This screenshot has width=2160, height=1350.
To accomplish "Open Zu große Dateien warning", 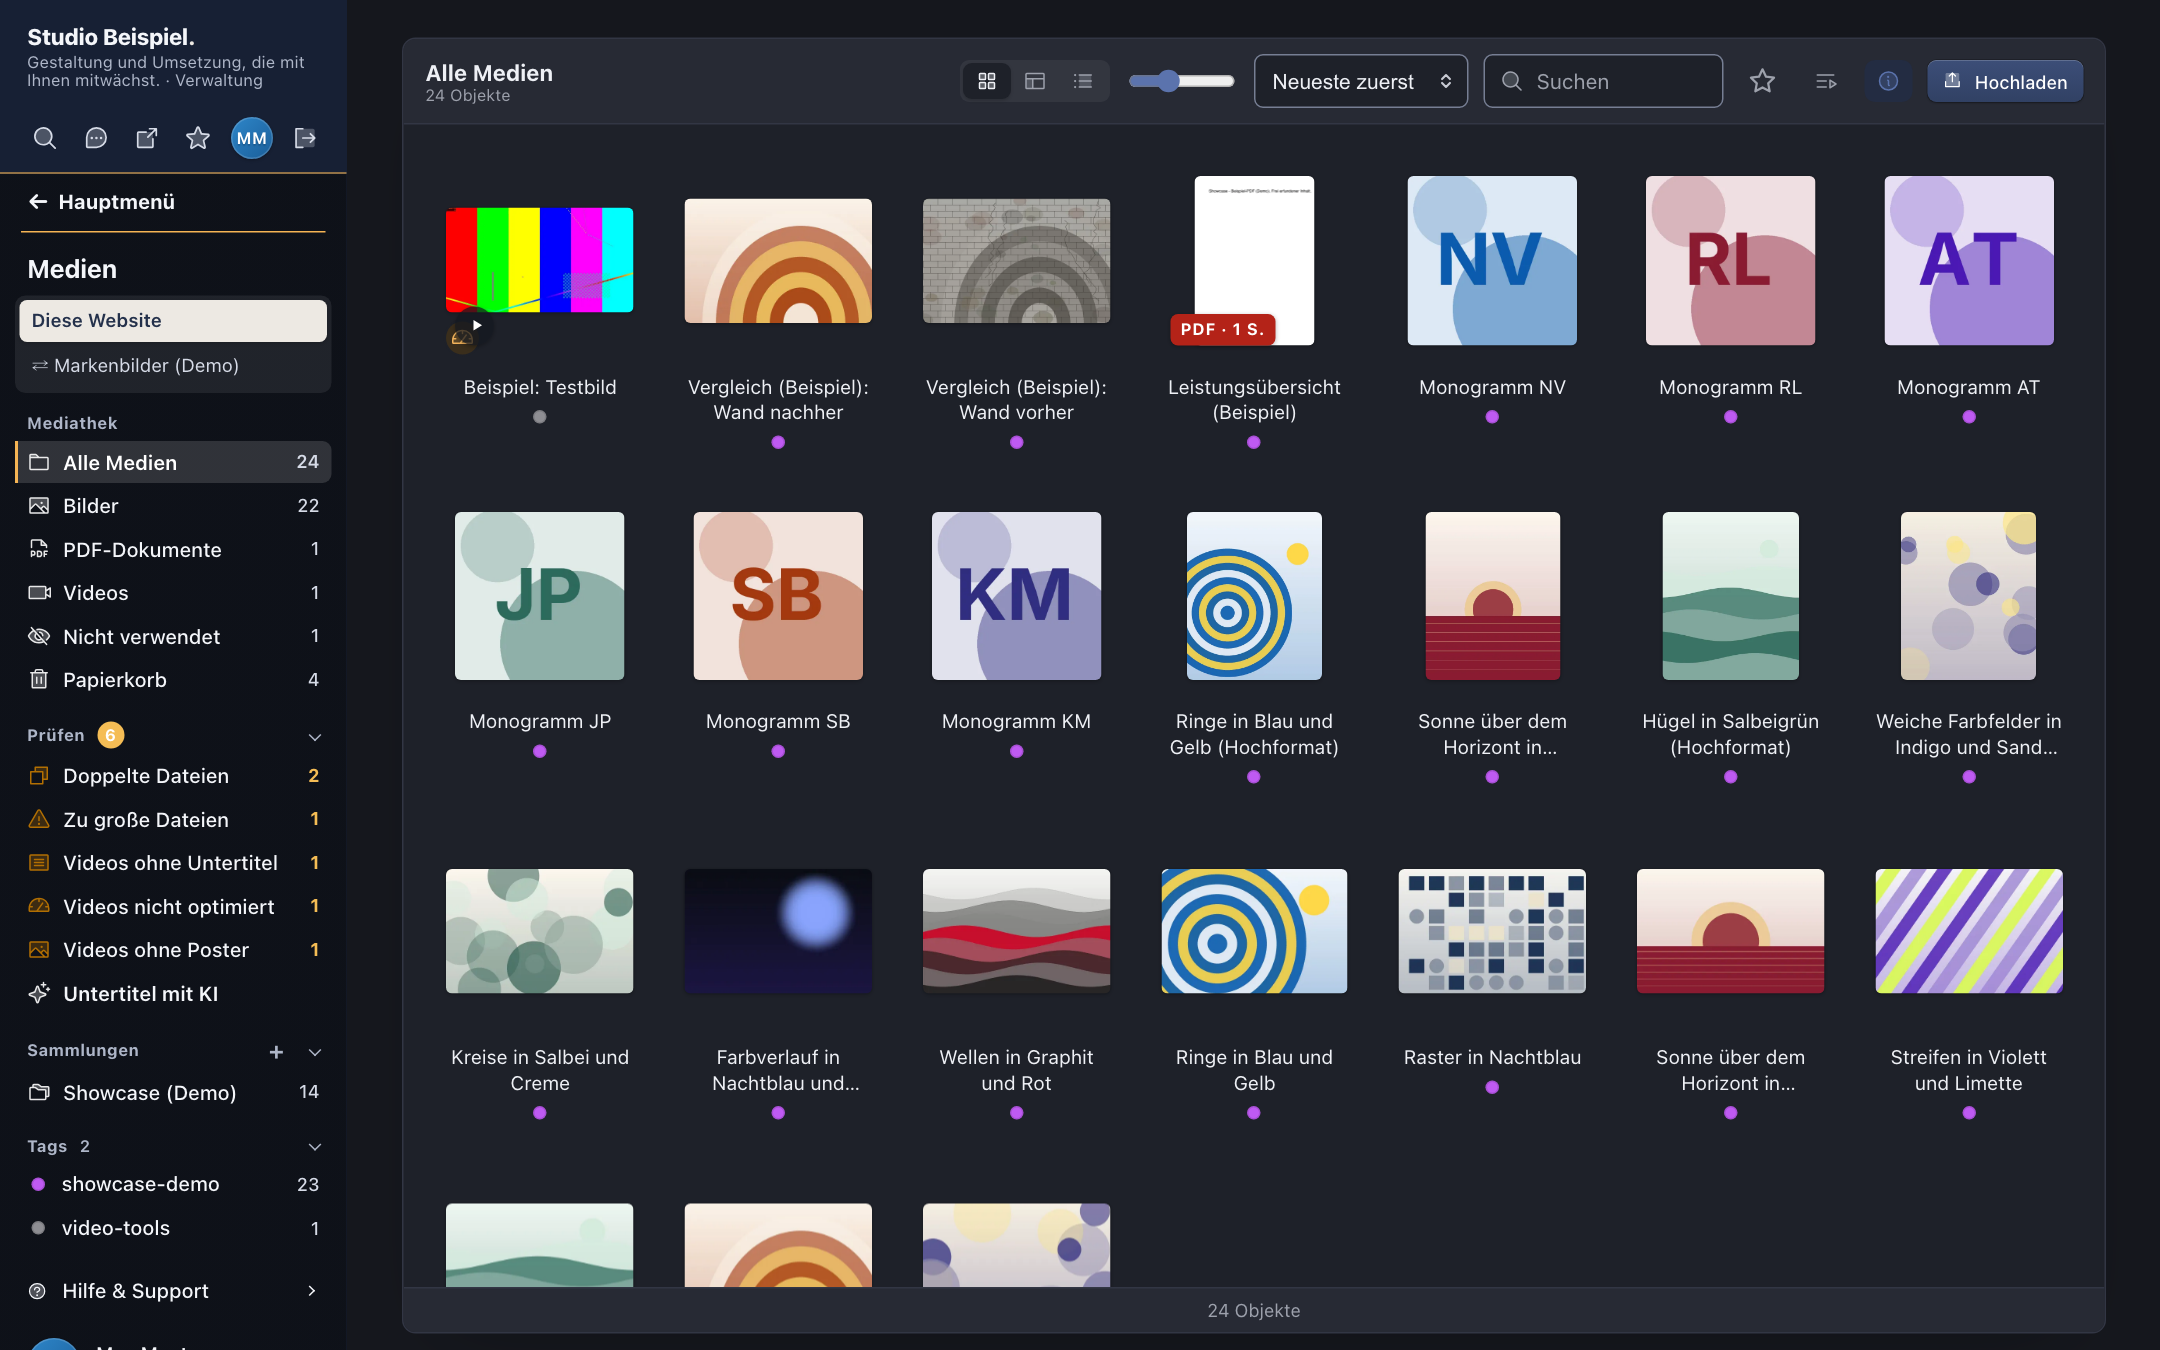I will [x=173, y=820].
